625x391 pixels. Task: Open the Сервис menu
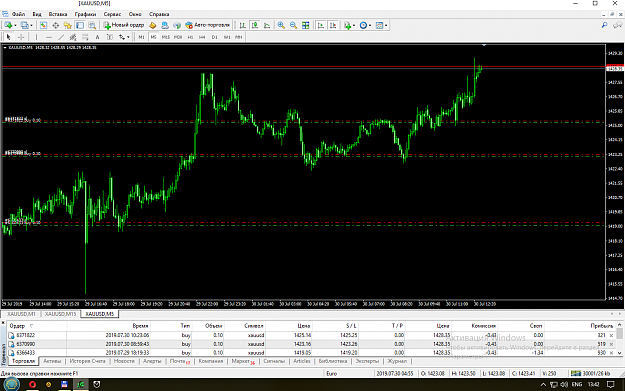(112, 14)
